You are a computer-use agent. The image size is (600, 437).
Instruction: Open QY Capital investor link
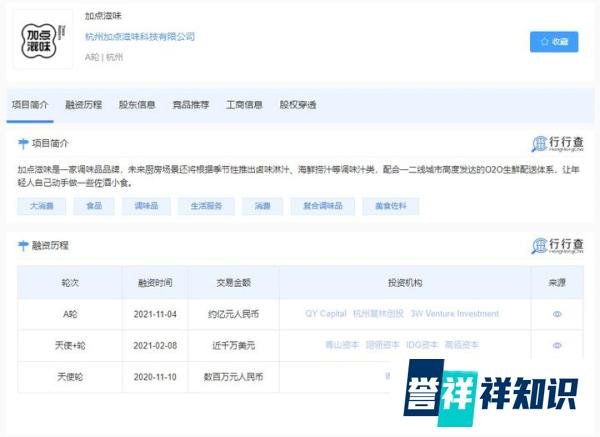tap(326, 314)
